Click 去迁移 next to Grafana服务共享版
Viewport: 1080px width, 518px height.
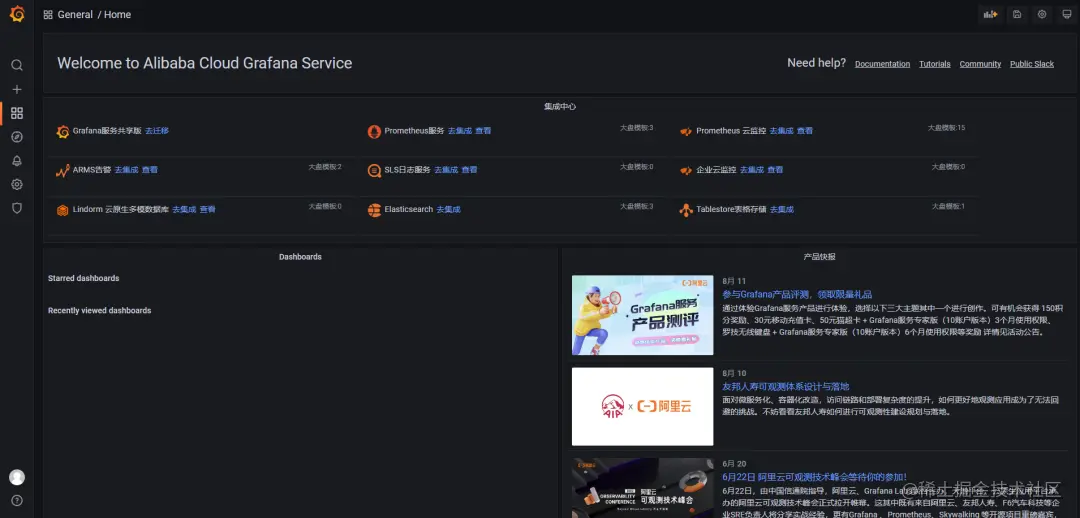[x=157, y=131]
